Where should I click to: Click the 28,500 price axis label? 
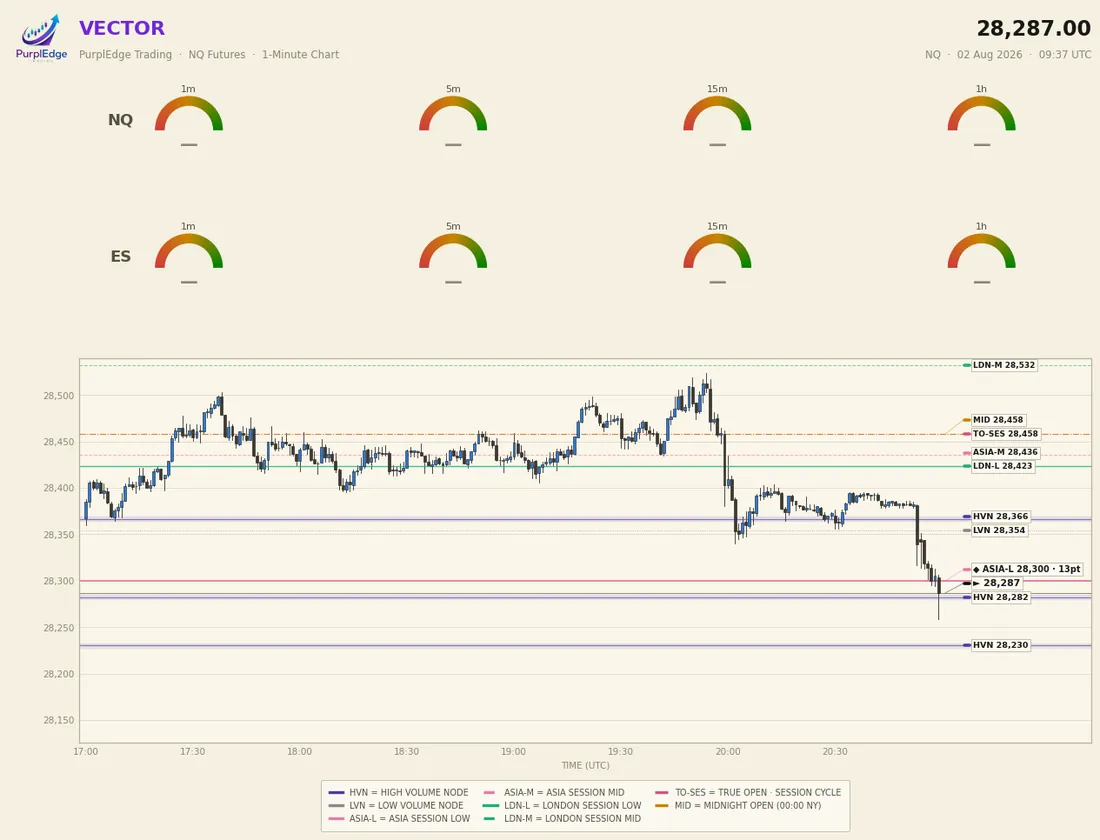coord(58,396)
